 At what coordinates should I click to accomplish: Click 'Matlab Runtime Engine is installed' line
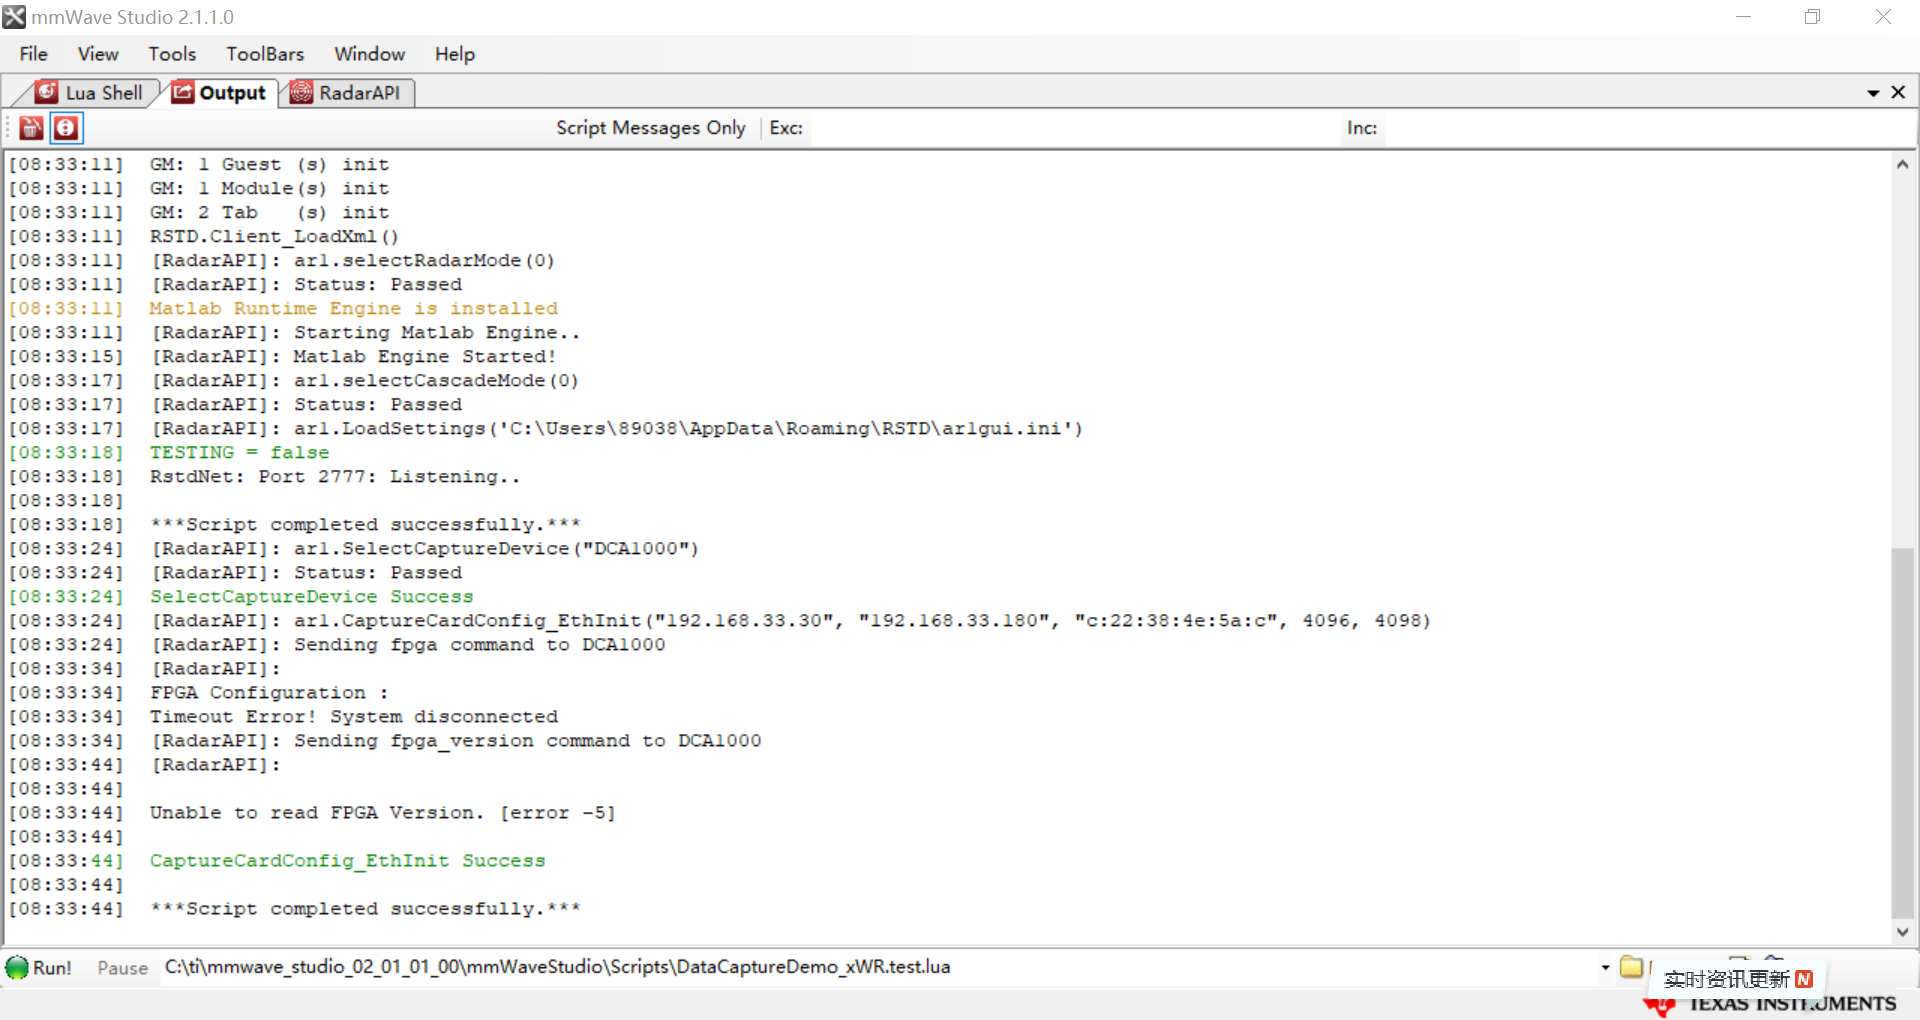tap(354, 309)
